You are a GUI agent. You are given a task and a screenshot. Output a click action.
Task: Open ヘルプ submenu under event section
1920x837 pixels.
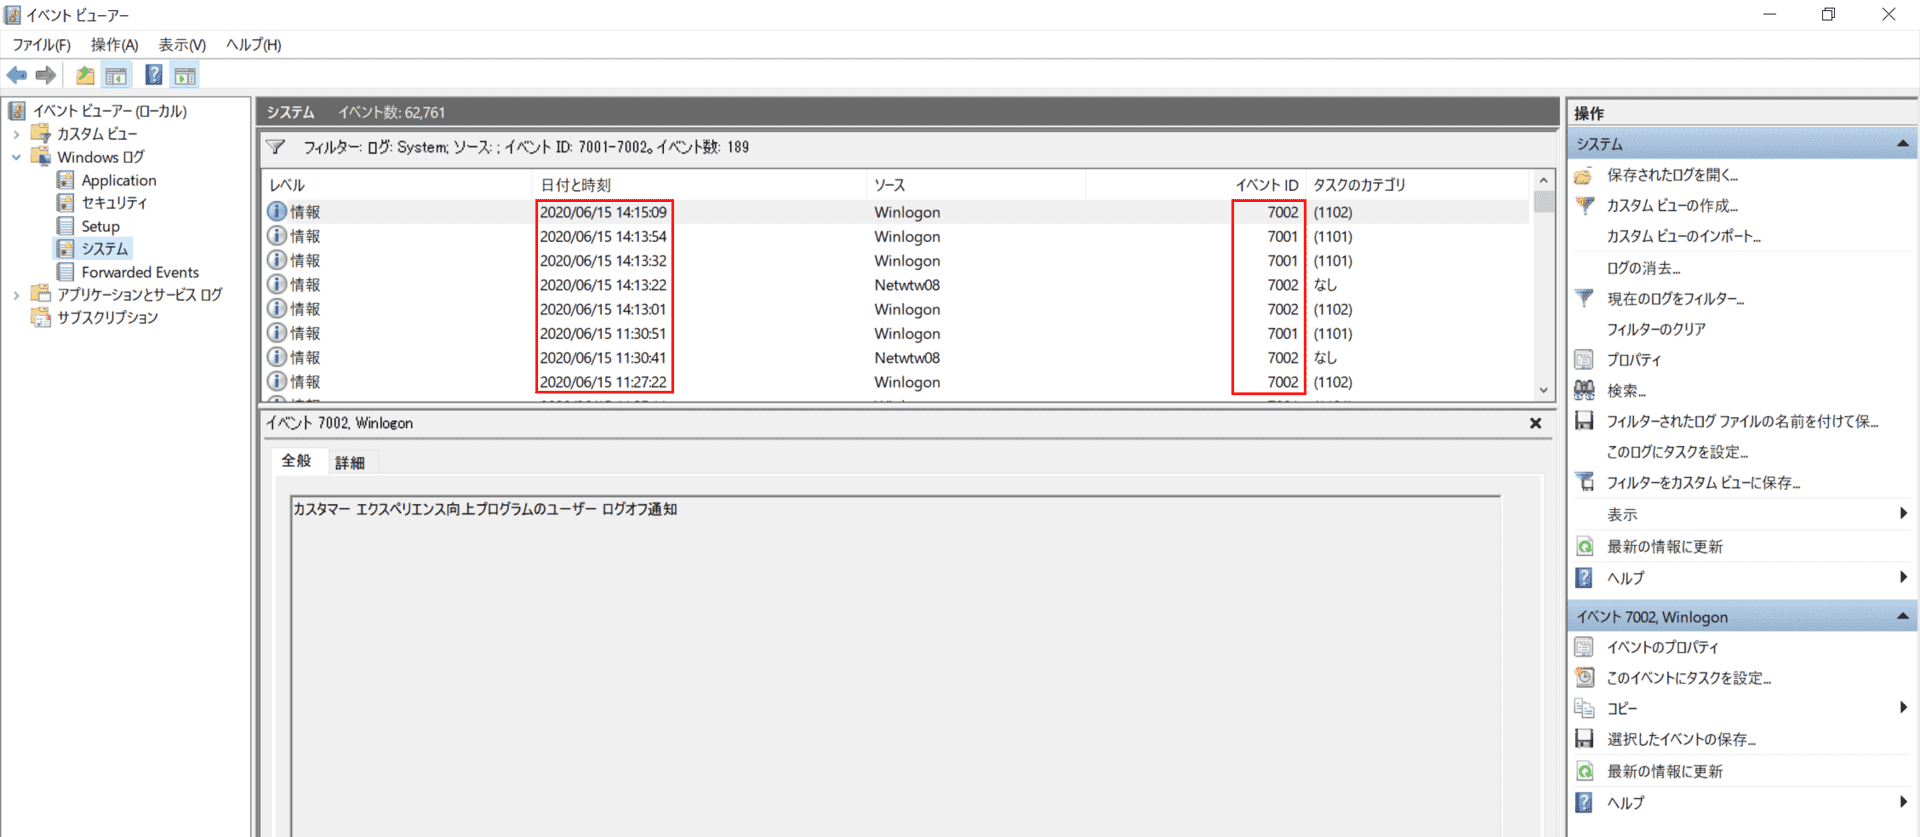click(1903, 802)
